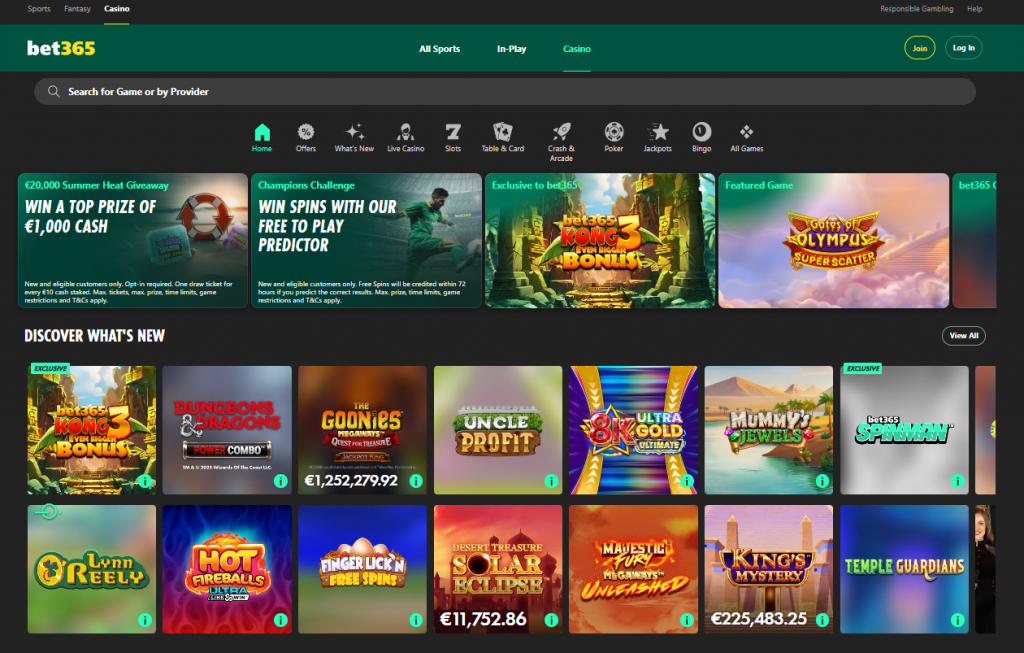Launch the Hot Fireballs Ultra tile
1024x653 pixels.
(227, 569)
